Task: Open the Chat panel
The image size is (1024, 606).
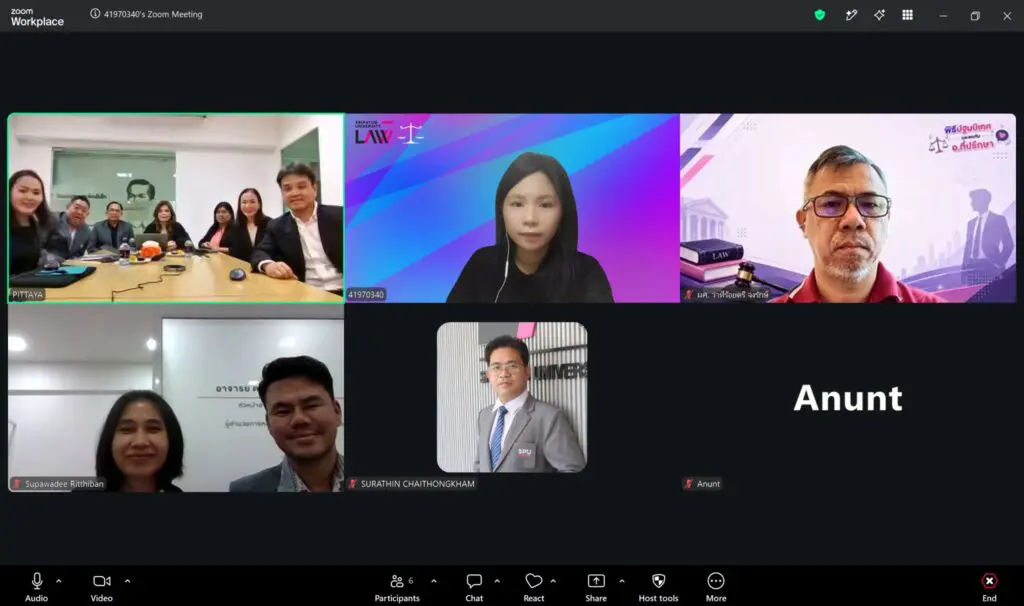Action: click(x=474, y=586)
